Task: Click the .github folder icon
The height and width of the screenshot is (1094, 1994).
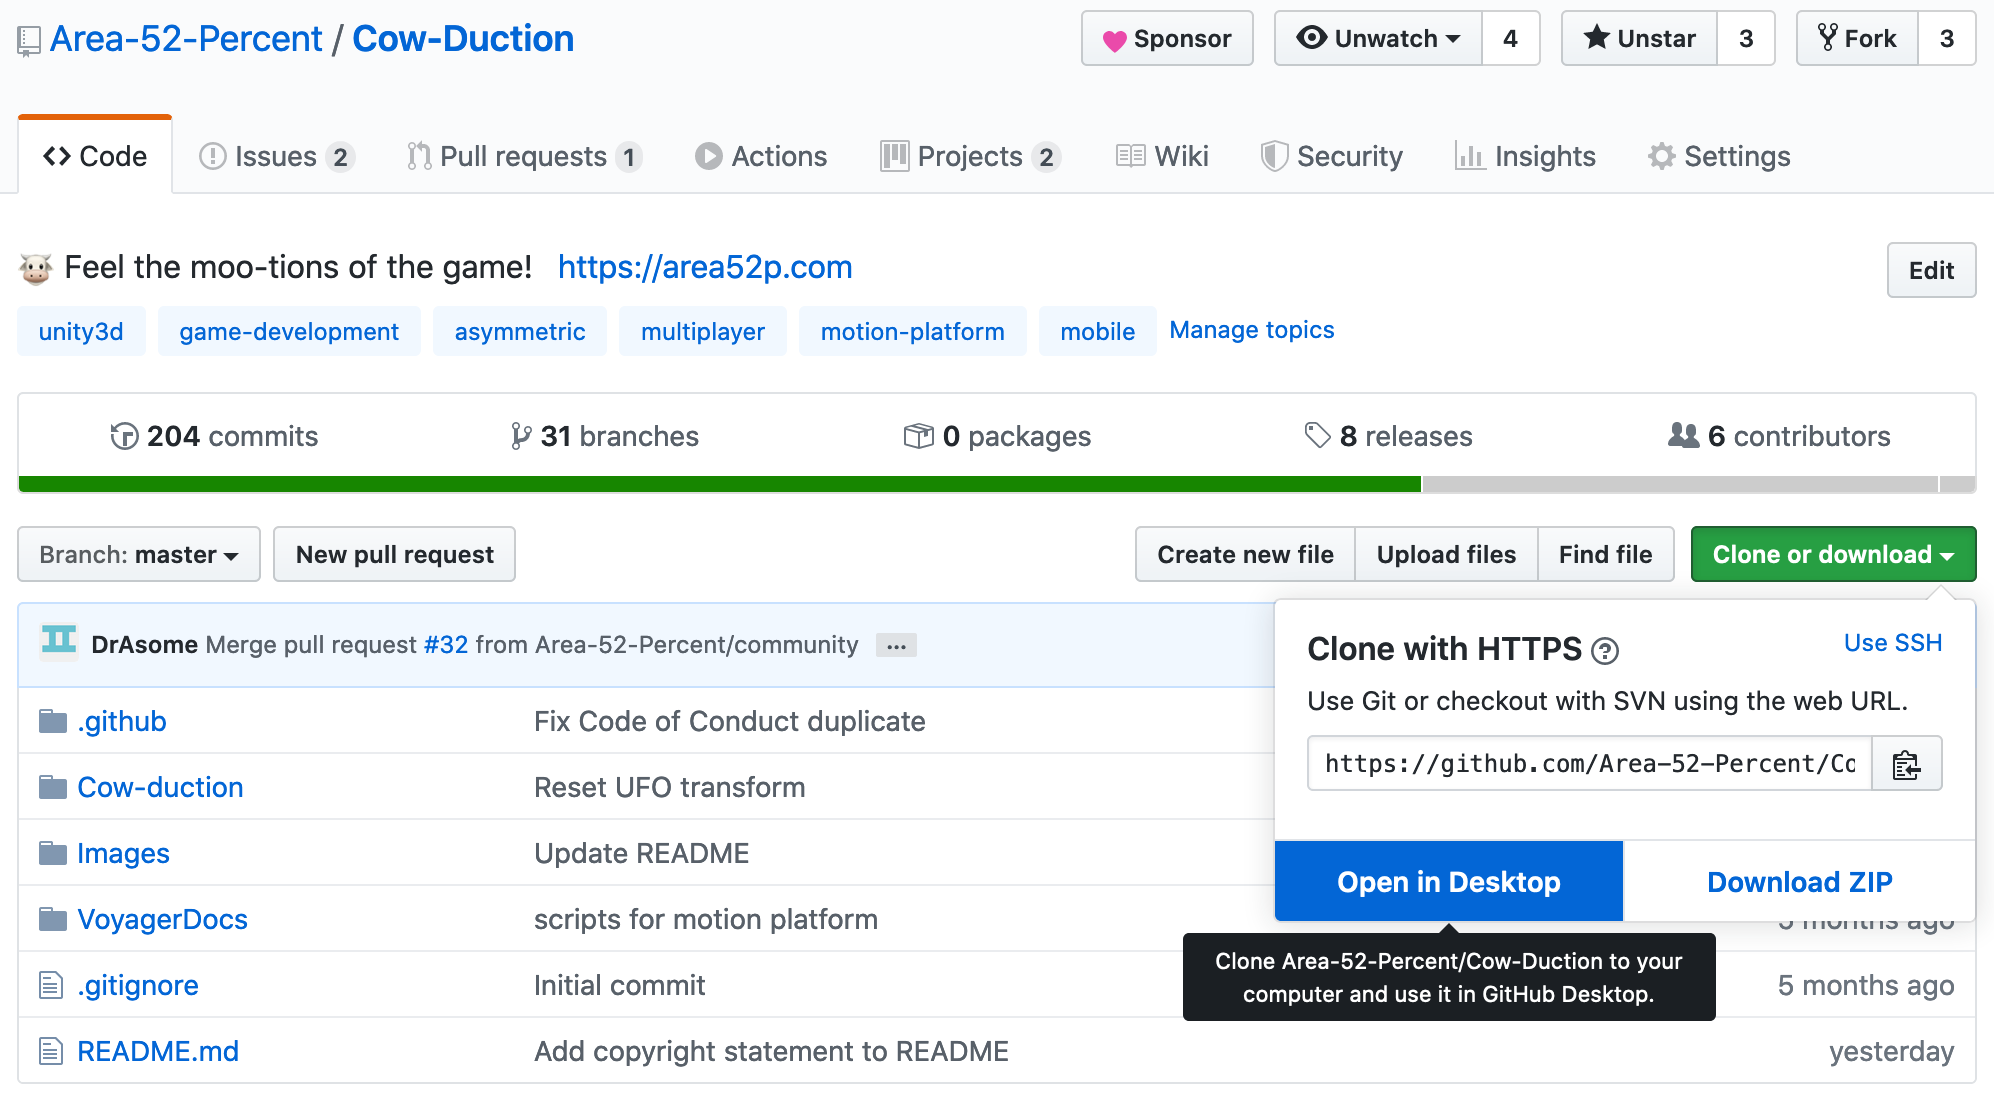Action: (x=52, y=721)
